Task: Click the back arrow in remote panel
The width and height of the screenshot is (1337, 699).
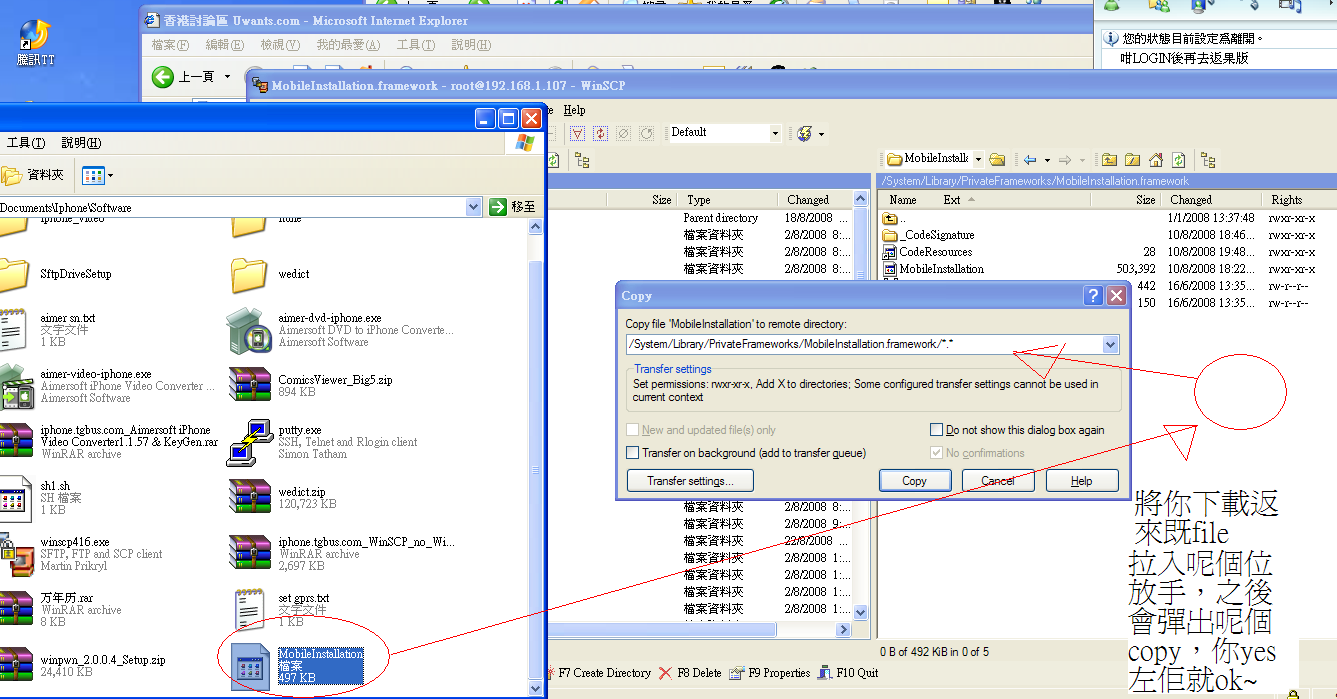Action: tap(1028, 160)
